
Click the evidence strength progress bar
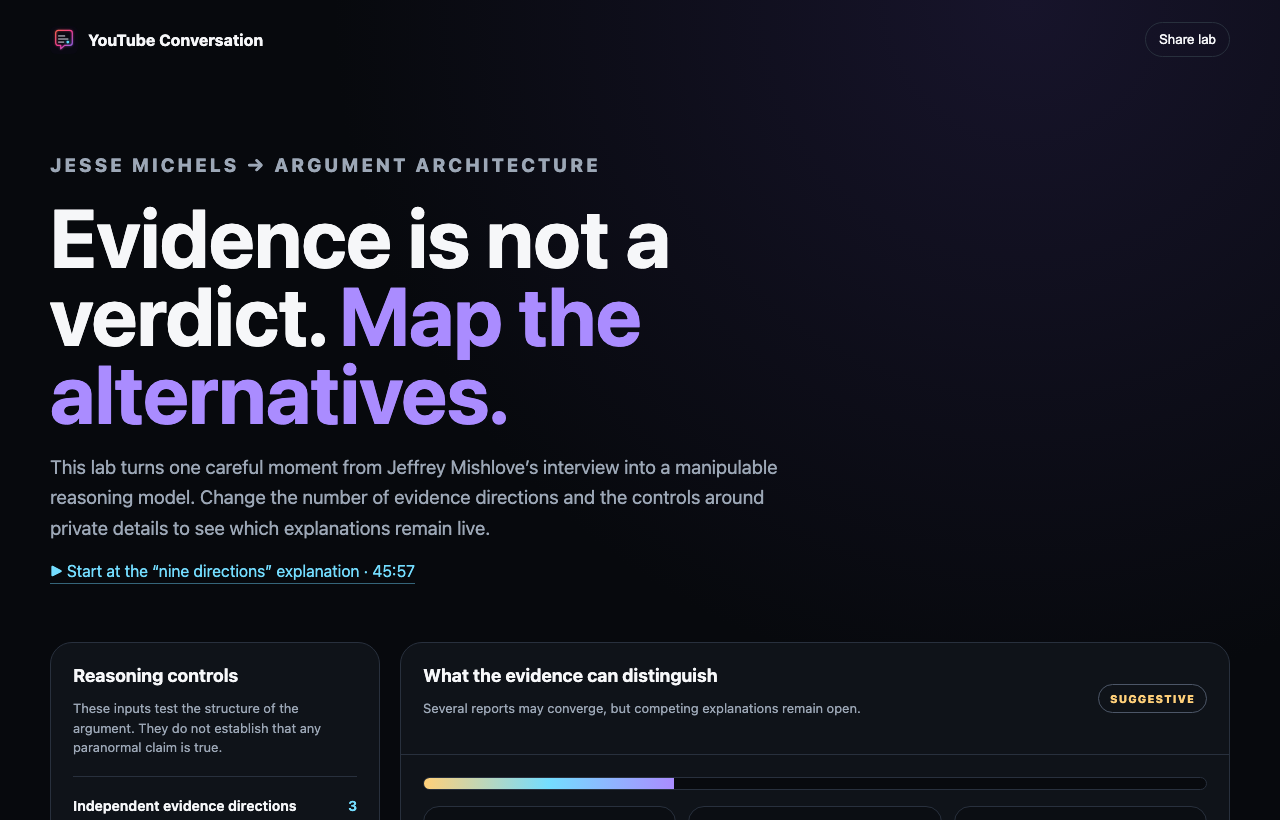click(x=814, y=784)
